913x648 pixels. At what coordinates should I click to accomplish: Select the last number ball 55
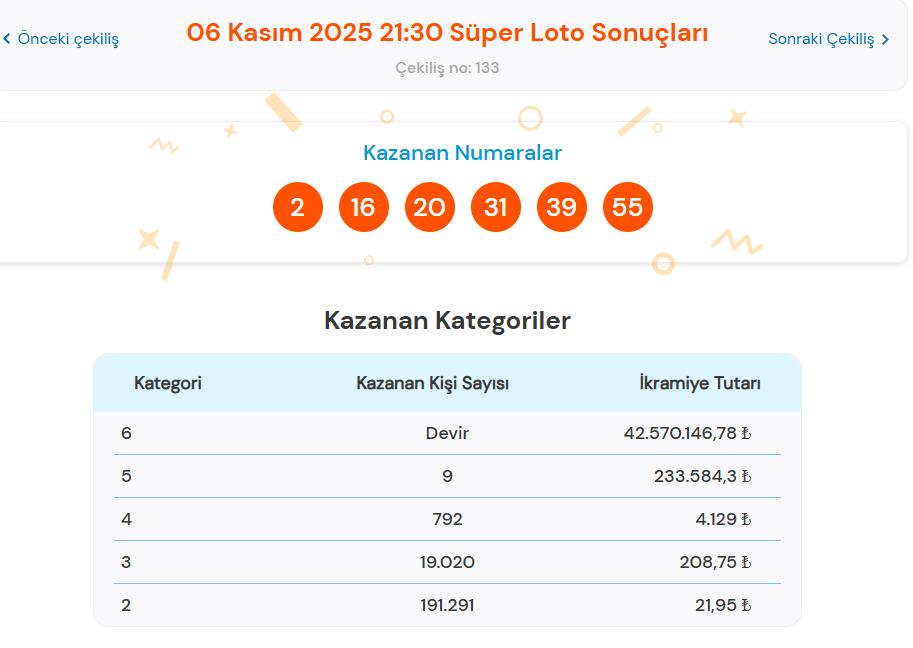pos(629,206)
